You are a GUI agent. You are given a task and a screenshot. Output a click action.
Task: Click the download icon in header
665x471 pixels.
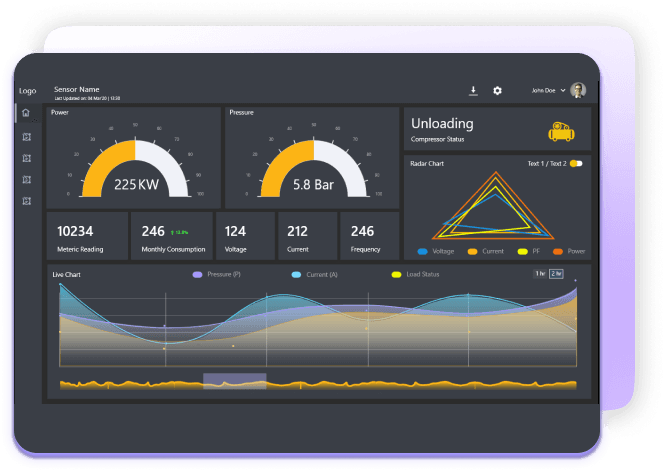coord(473,91)
